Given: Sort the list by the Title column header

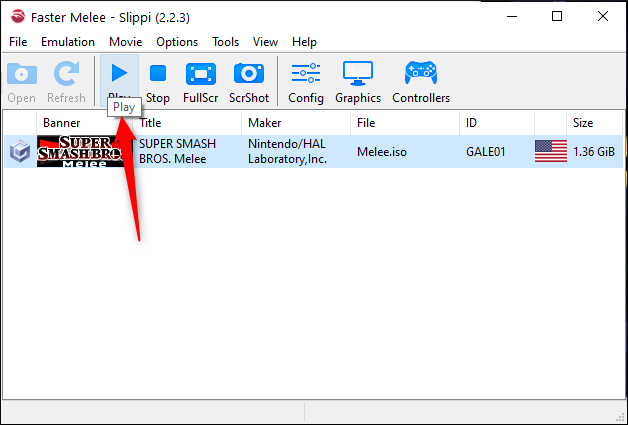Looking at the screenshot, I should coord(187,123).
